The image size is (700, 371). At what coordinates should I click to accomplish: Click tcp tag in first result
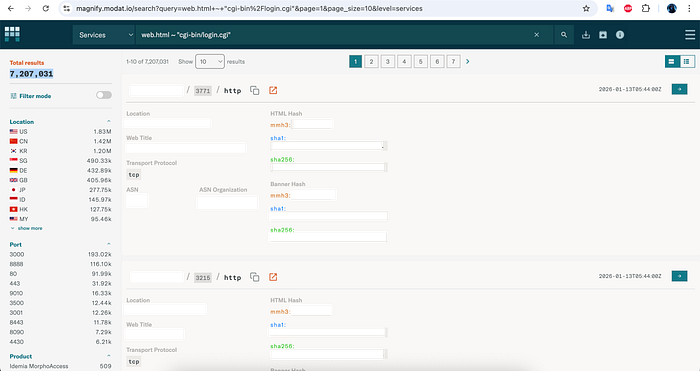click(134, 175)
